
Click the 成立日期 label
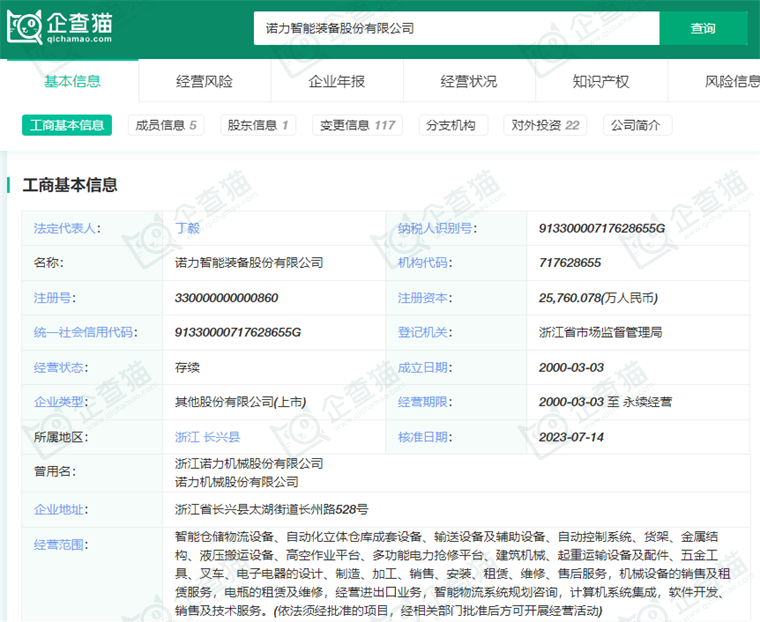pos(425,367)
